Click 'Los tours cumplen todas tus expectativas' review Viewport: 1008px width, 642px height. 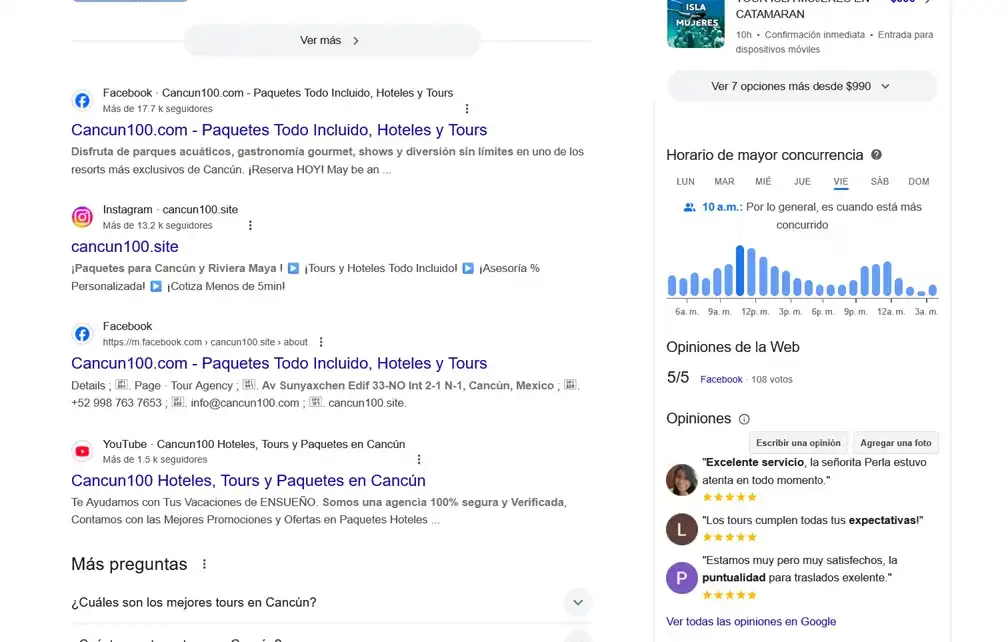(813, 521)
